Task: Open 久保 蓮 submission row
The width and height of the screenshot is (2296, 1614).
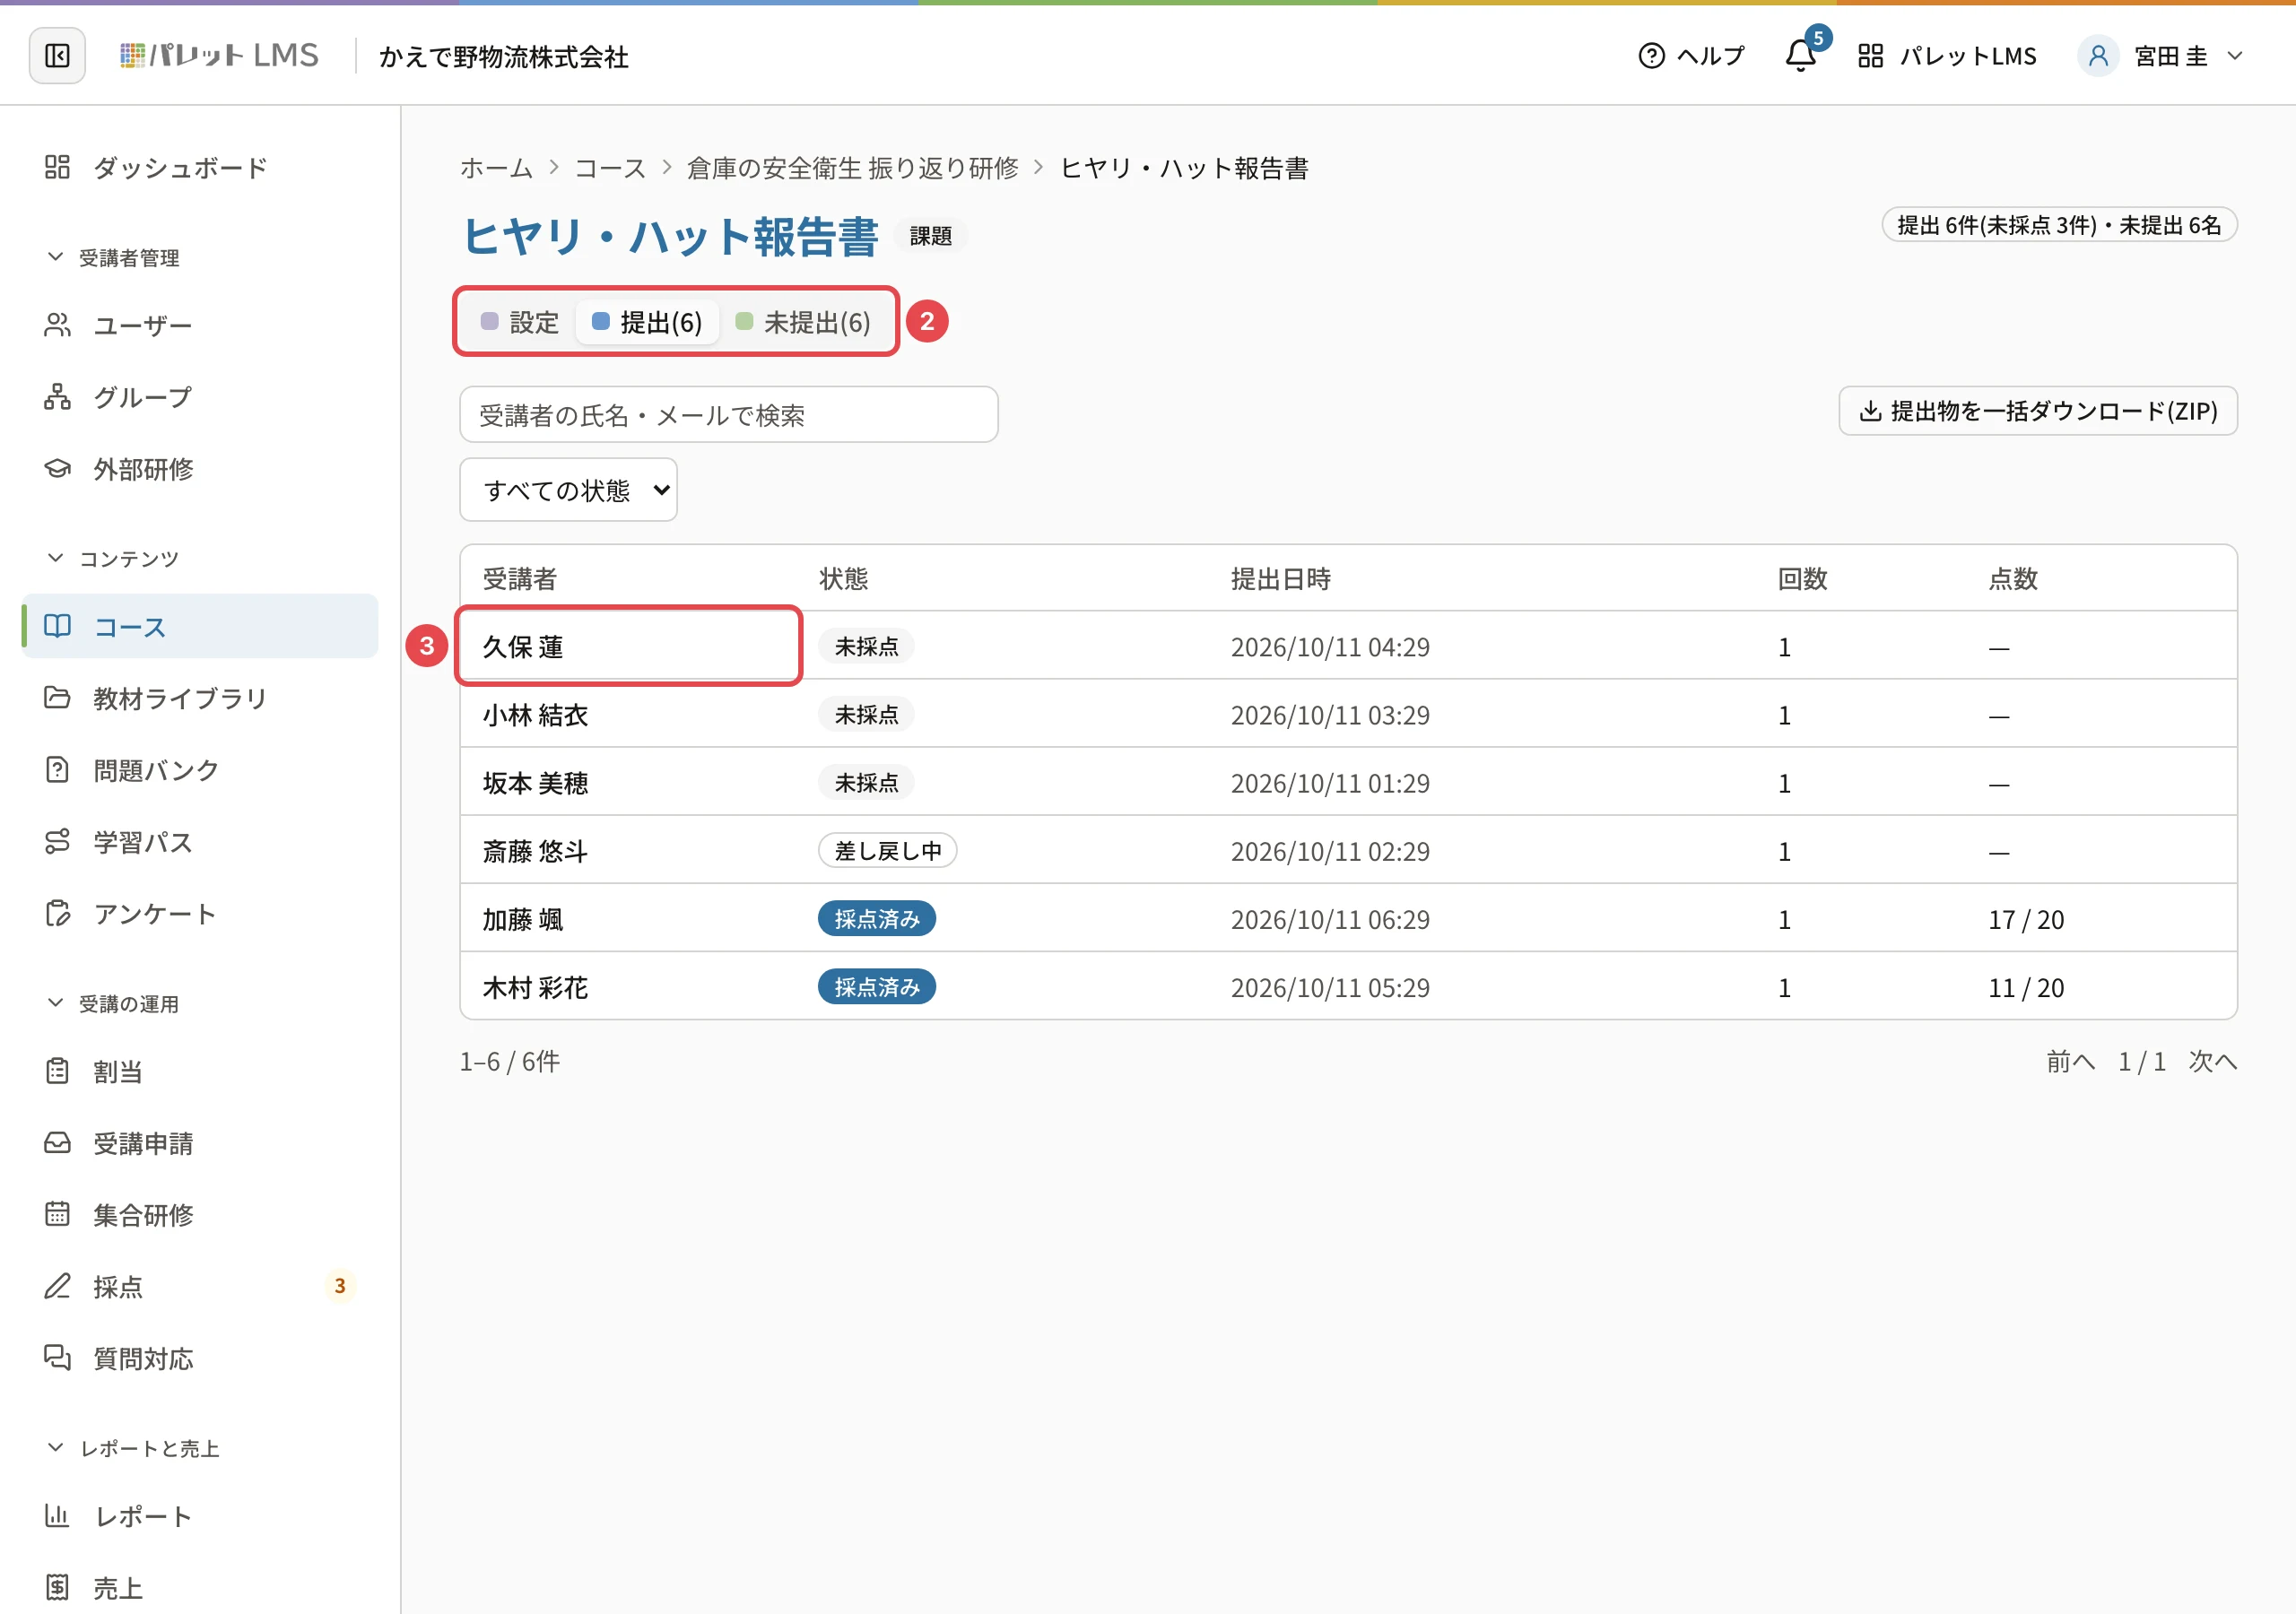Action: (1348, 646)
